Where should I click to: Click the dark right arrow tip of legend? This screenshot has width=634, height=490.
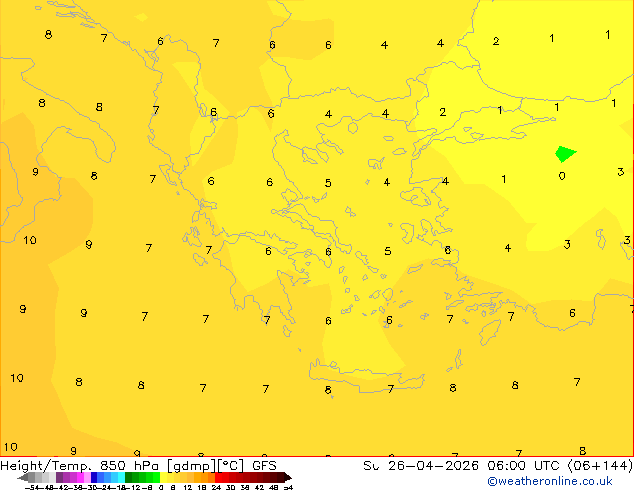pyautogui.click(x=288, y=477)
